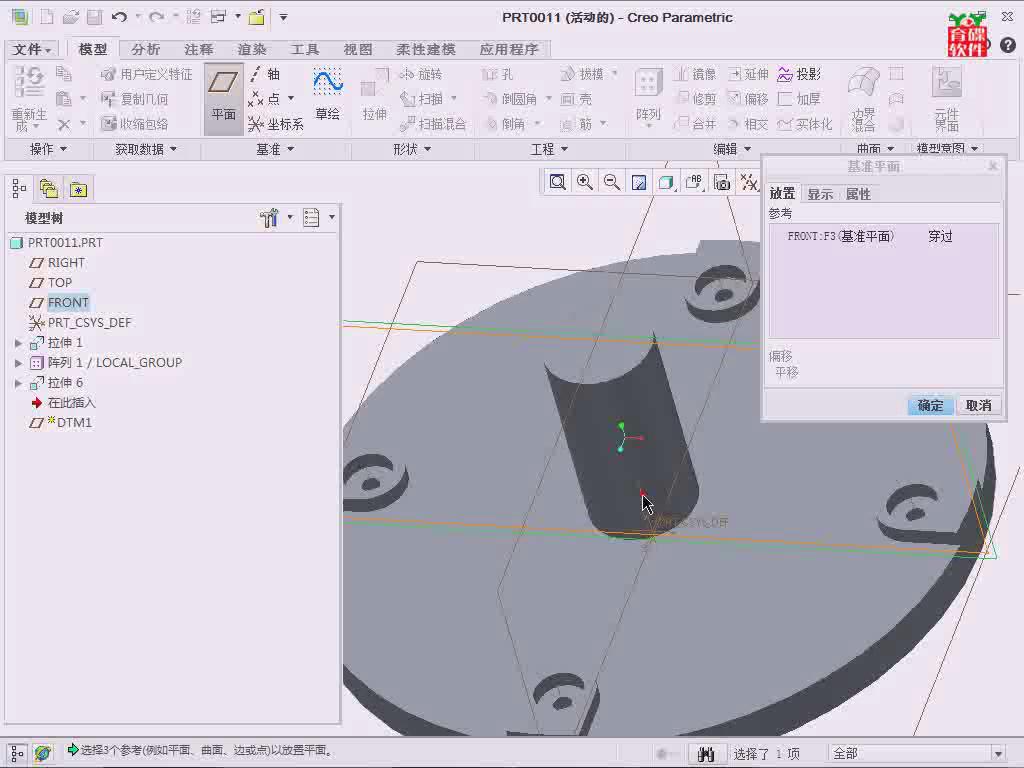Create a new file from quick access toolbar

tap(47, 17)
